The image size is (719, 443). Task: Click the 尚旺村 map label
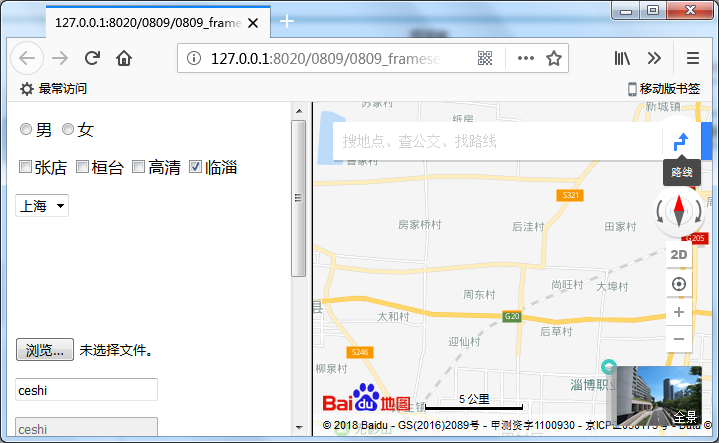point(567,285)
